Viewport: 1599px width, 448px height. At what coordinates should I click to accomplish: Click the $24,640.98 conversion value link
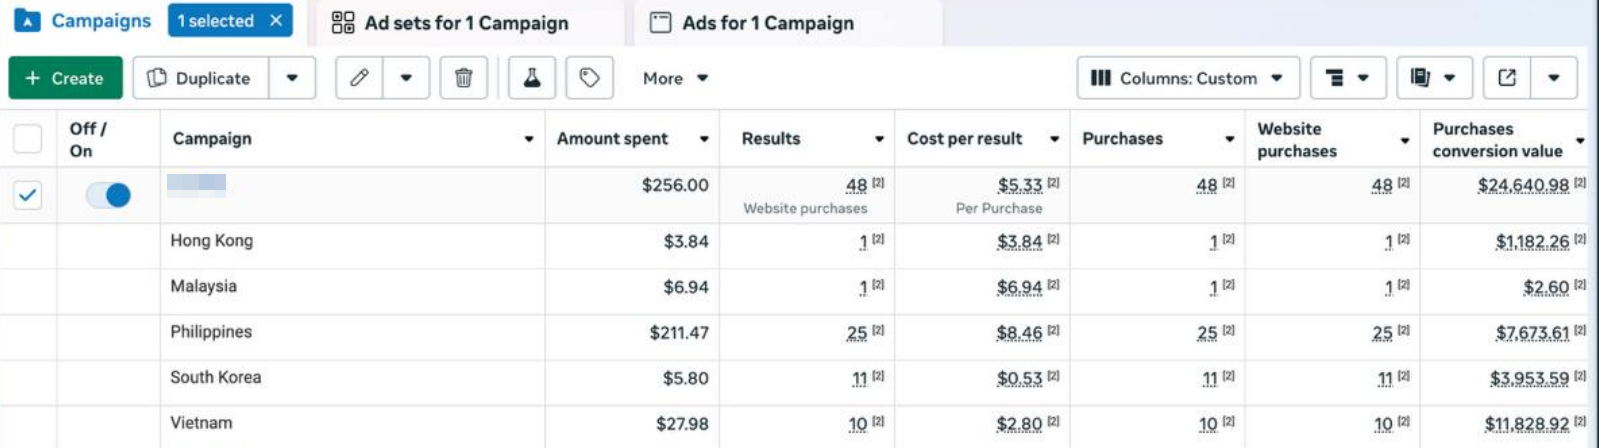coord(1523,186)
